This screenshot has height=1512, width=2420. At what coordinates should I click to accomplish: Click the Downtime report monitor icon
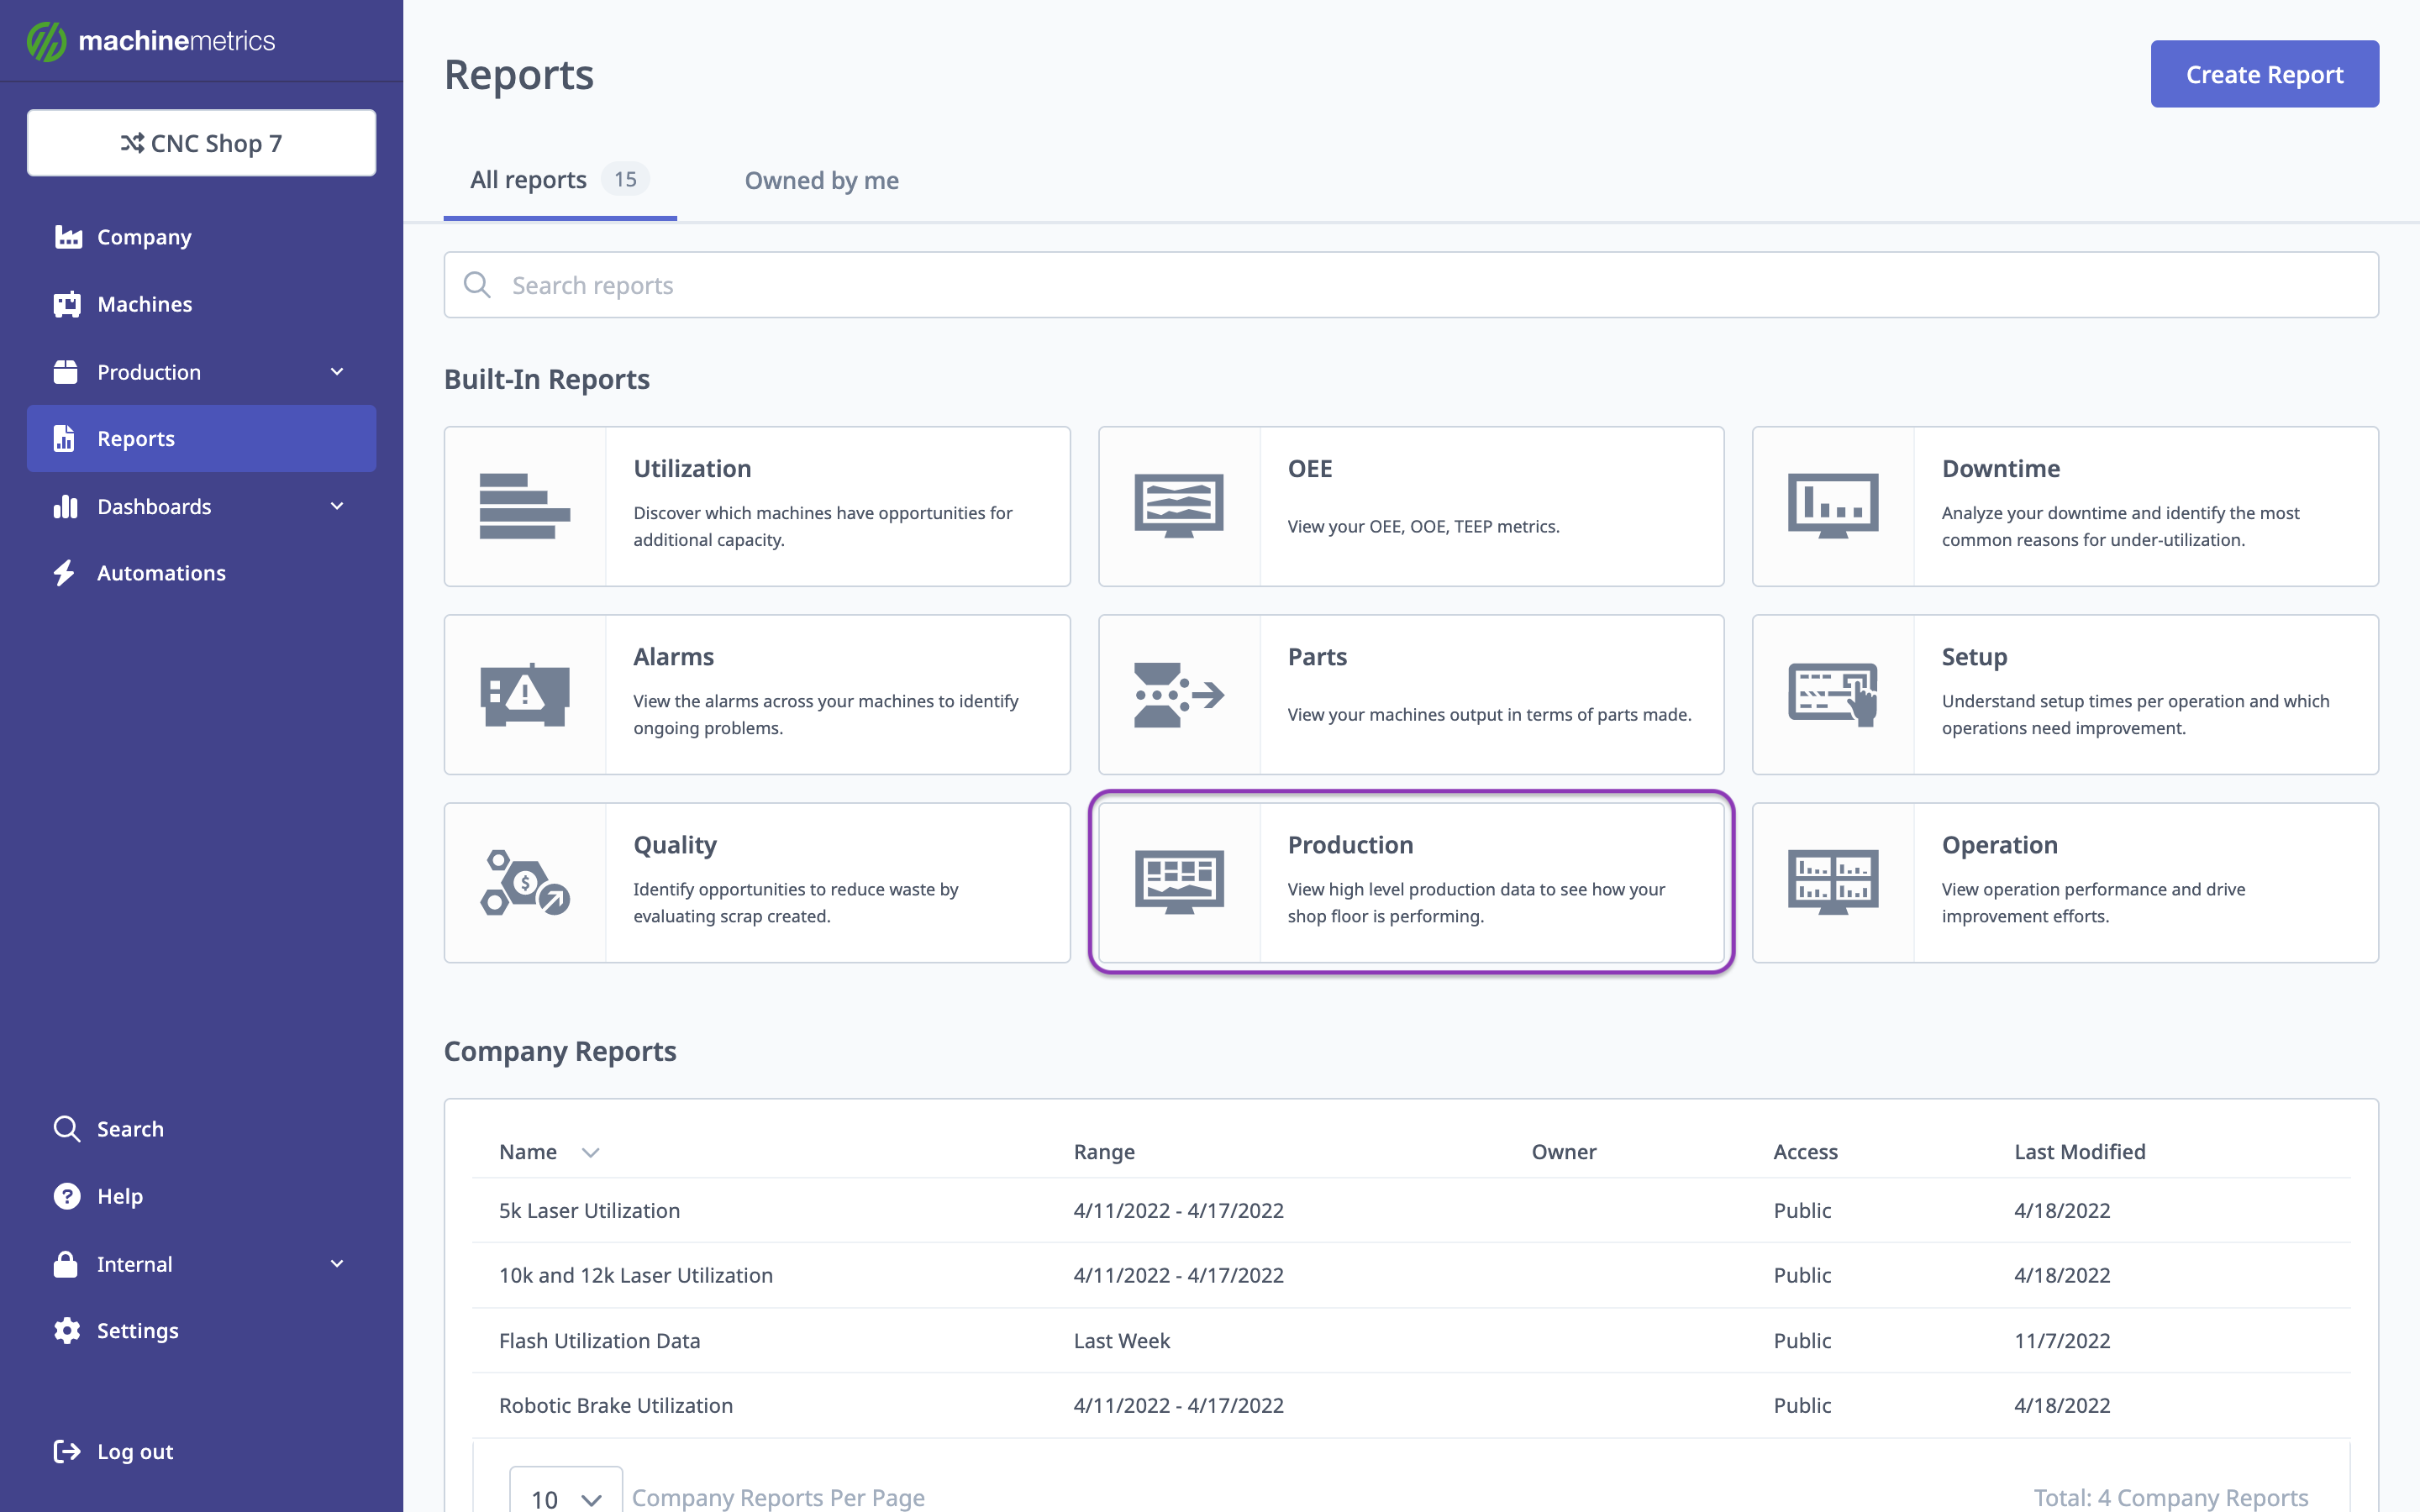1833,506
